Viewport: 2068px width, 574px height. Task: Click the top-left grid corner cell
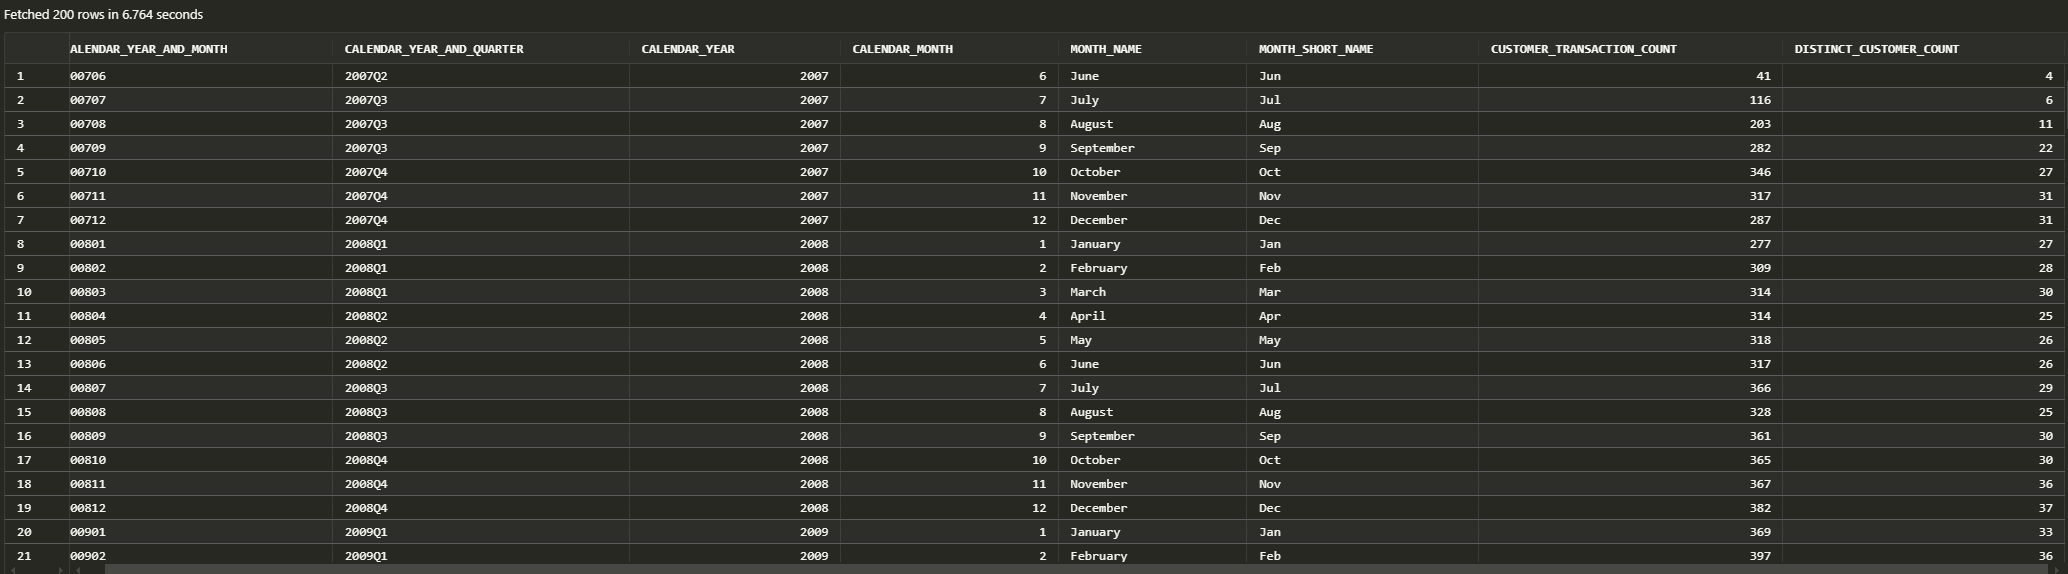point(35,49)
